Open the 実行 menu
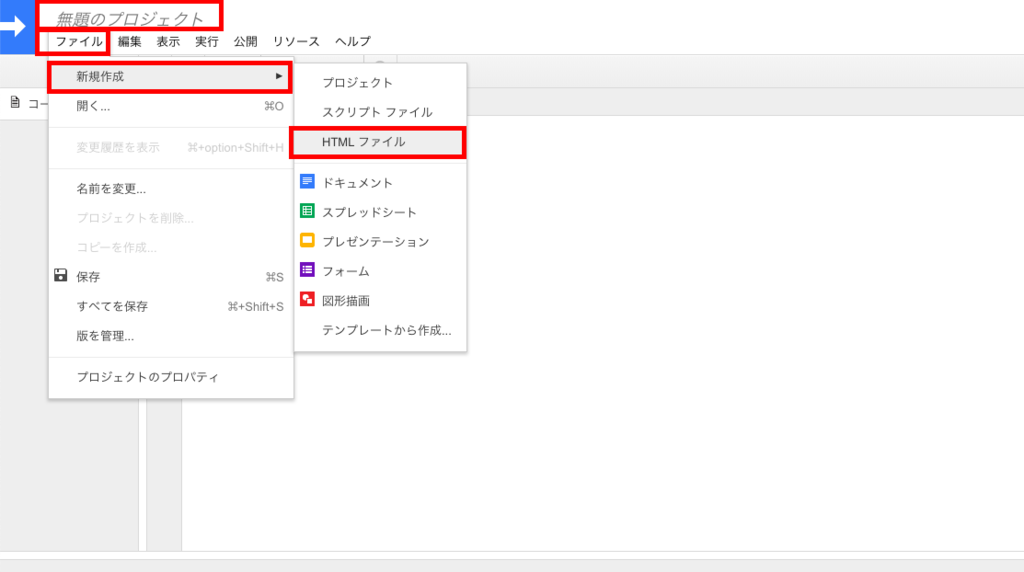 (x=206, y=42)
